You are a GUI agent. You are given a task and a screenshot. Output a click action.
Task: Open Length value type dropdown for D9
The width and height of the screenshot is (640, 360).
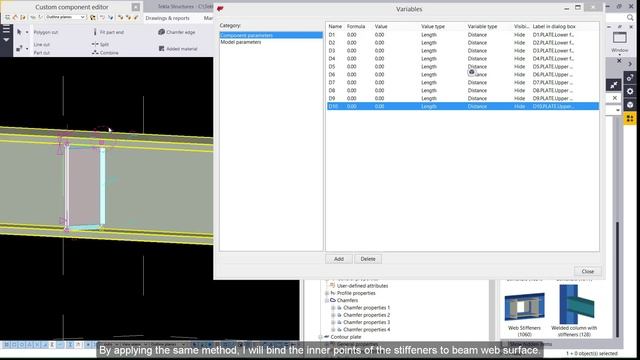point(429,98)
